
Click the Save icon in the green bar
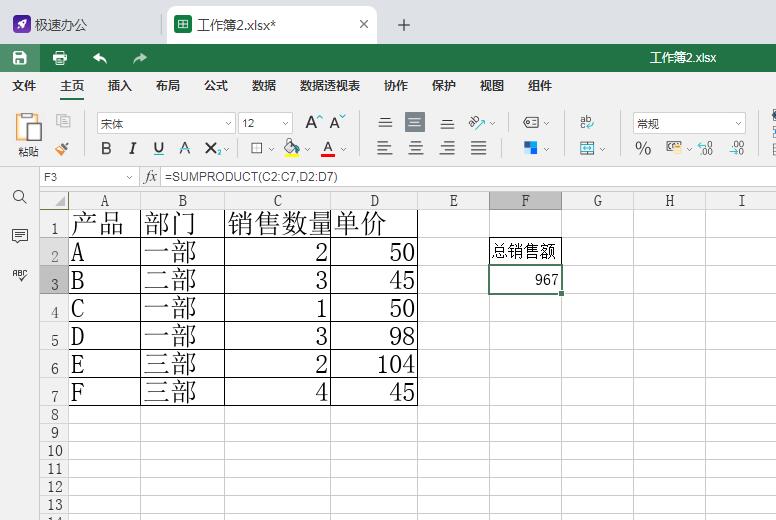click(20, 58)
